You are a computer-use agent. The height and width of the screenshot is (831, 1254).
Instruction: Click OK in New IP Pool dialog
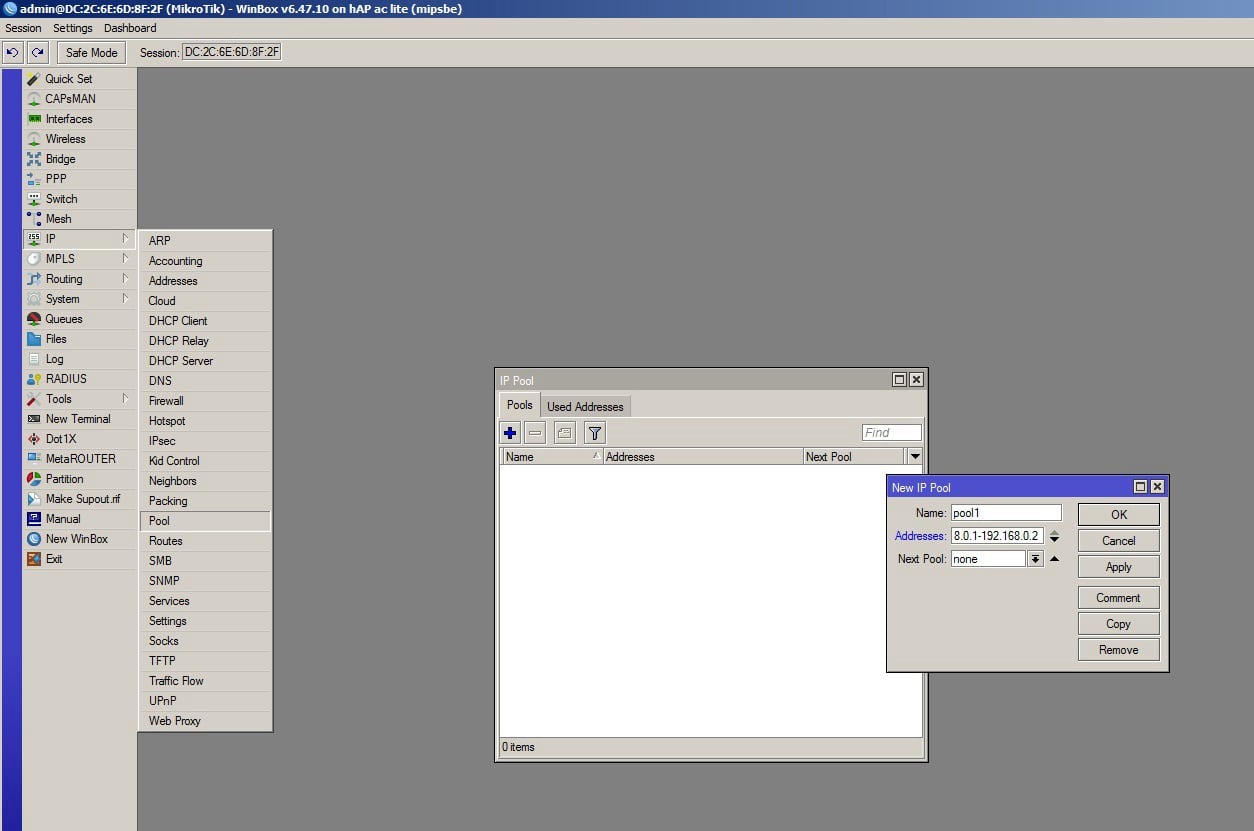coord(1118,514)
